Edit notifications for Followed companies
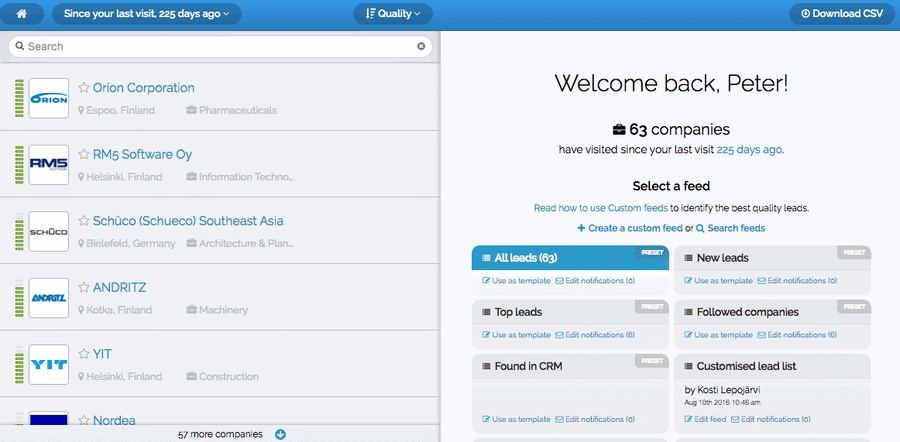Screen dimensions: 900x442 pos(797,335)
